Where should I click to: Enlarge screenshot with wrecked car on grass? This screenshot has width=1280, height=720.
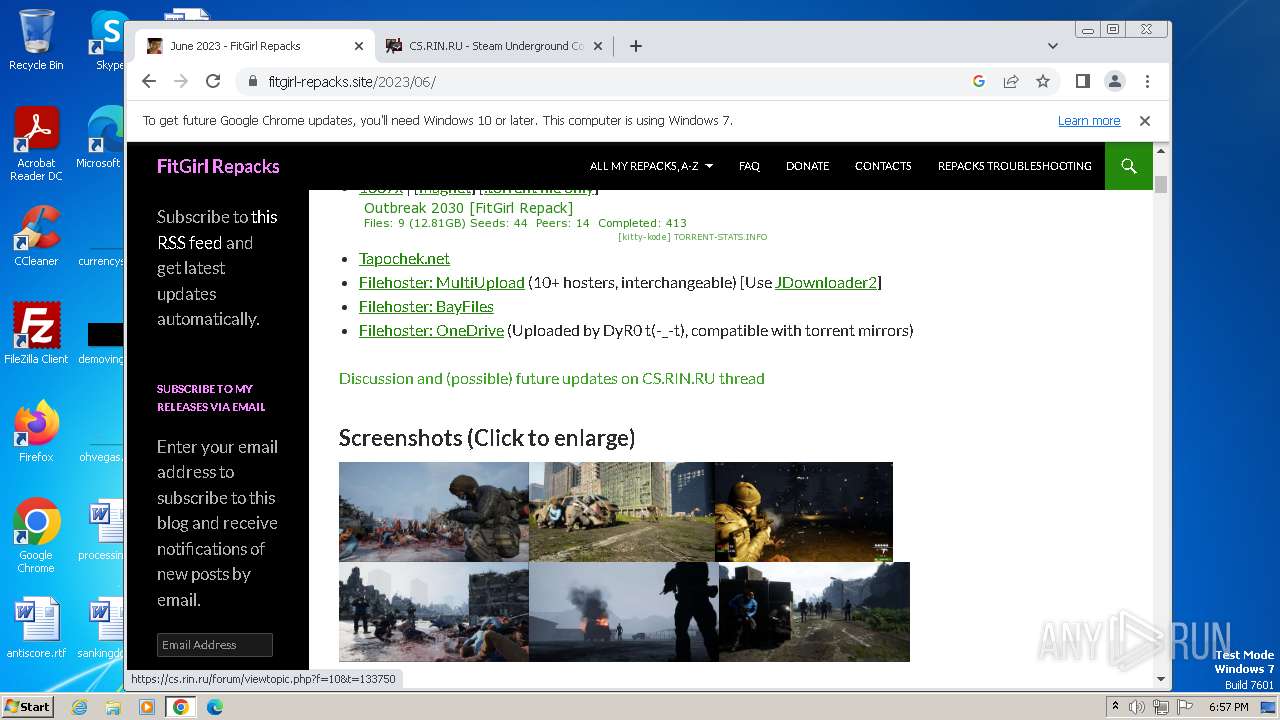pyautogui.click(x=622, y=511)
